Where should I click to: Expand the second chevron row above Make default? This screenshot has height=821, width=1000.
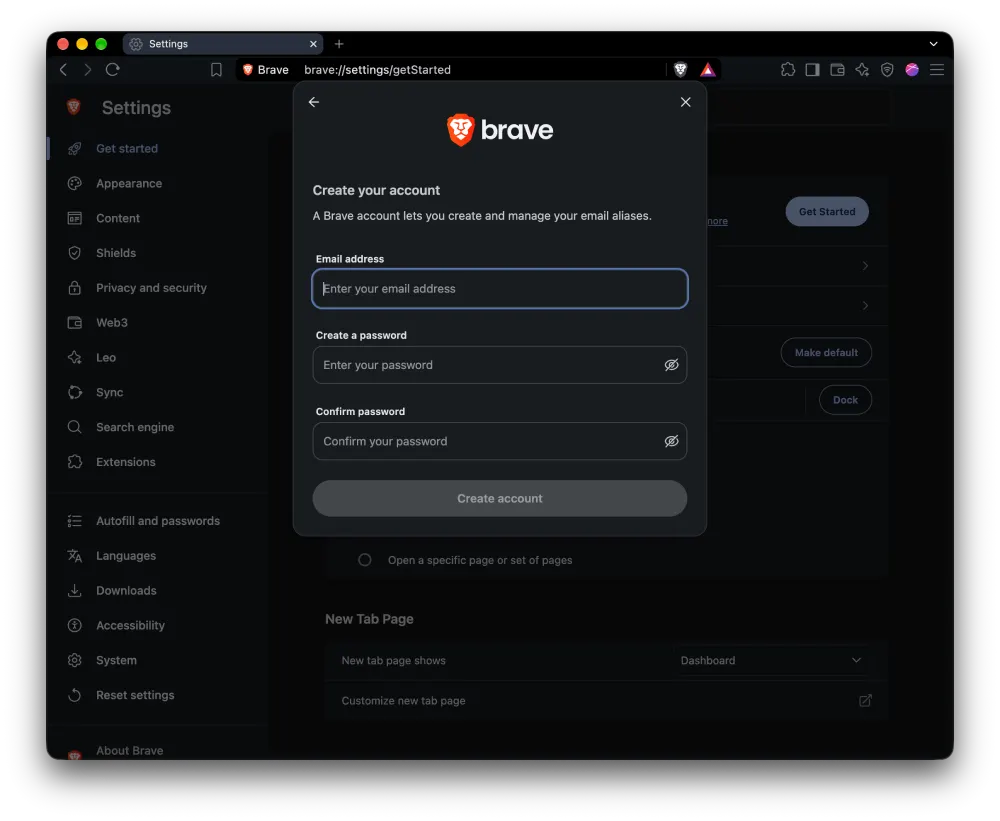[x=865, y=306]
